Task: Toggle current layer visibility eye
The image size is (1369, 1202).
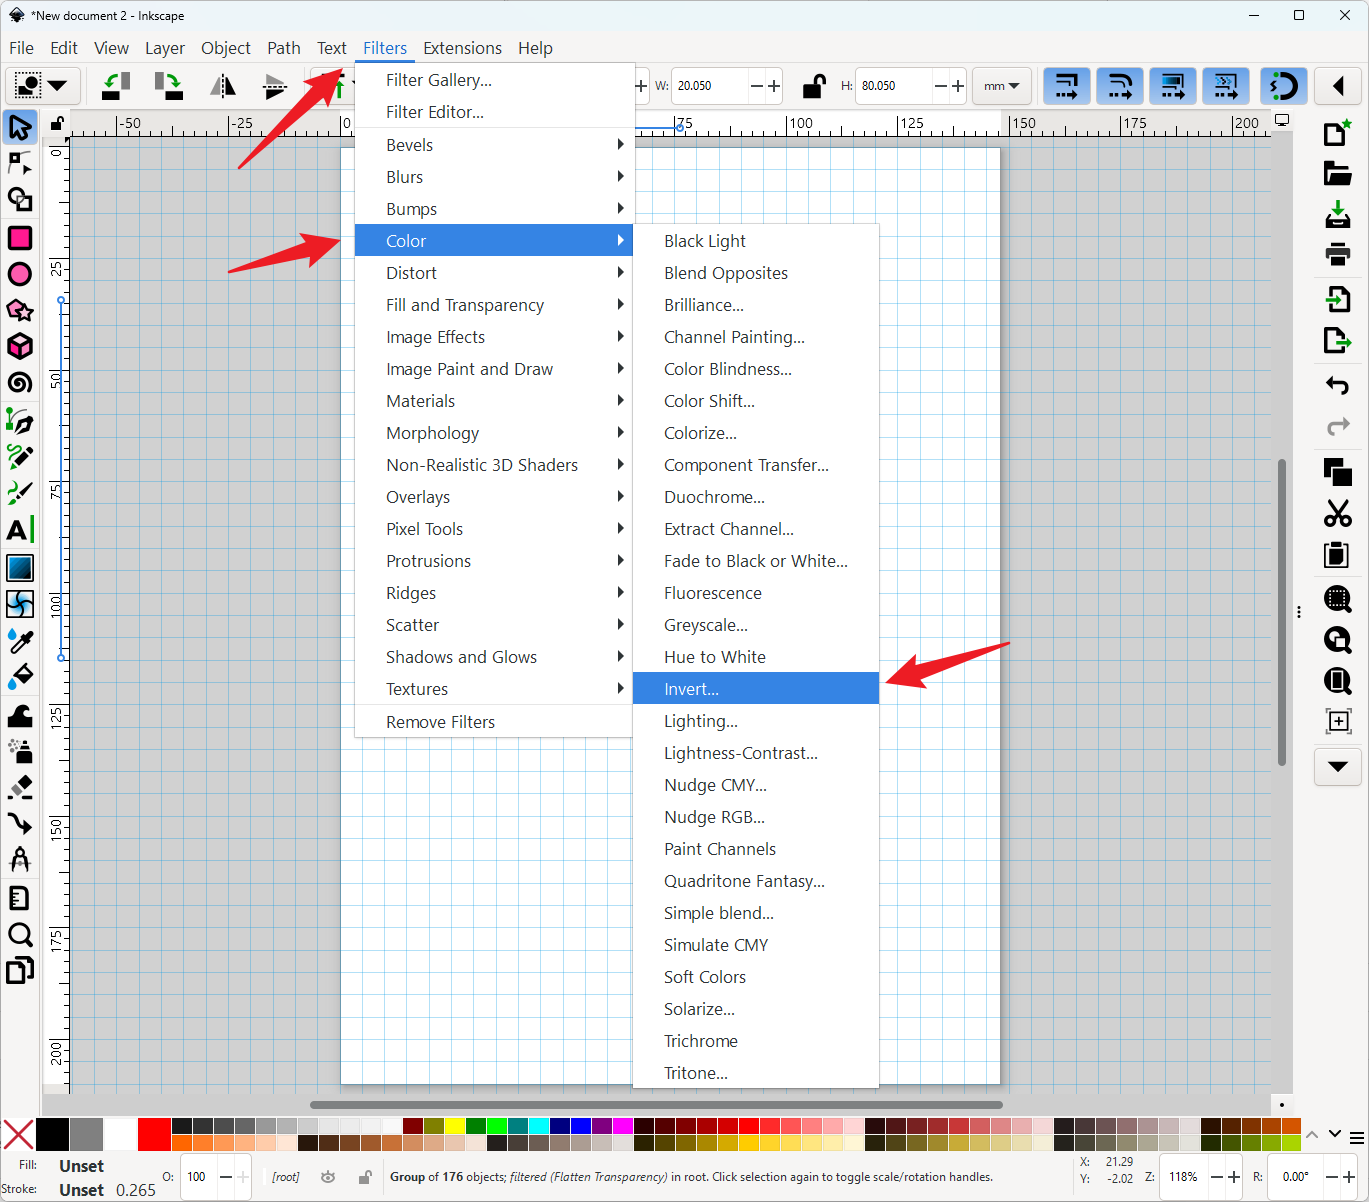Action: pyautogui.click(x=328, y=1177)
